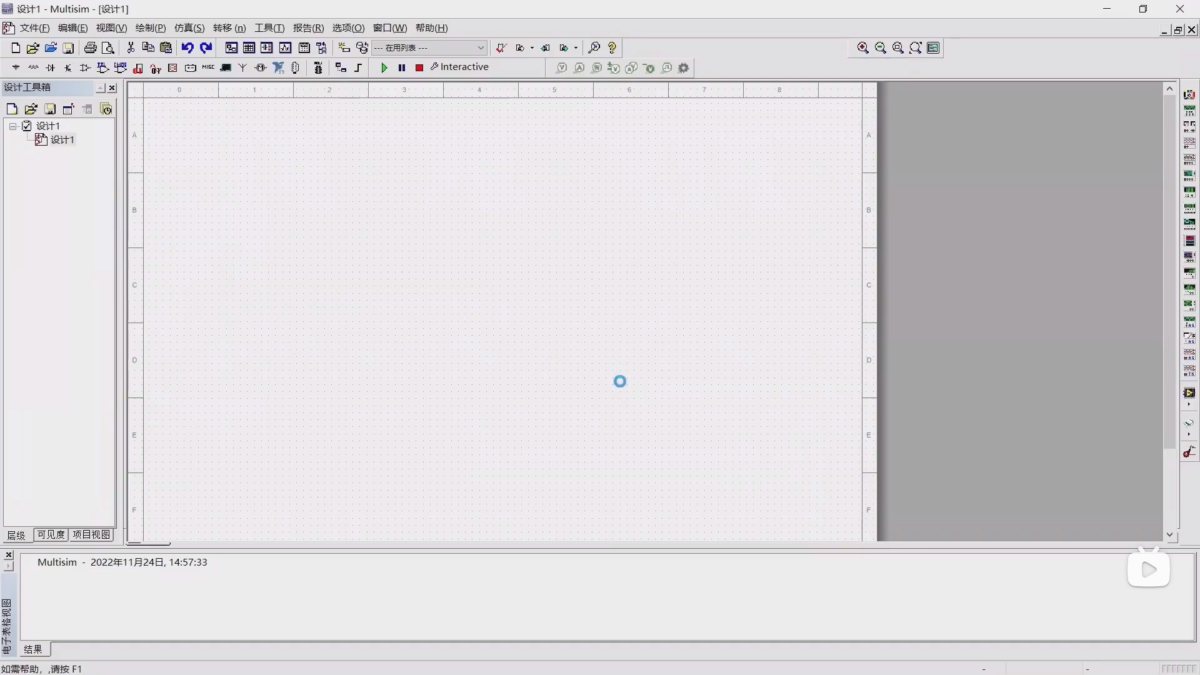Viewport: 1200px width, 675px height.
Task: Select the 设计1 schematic sheet tree item
Action: tap(62, 140)
